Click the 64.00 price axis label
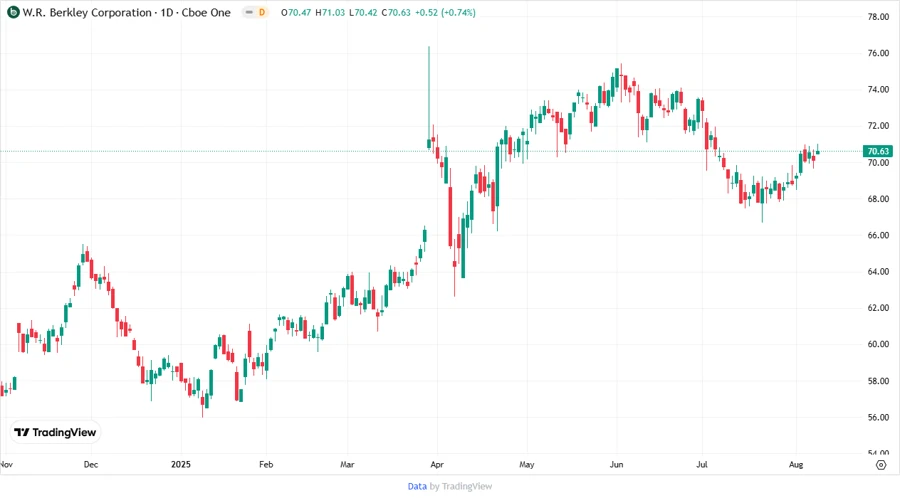This screenshot has width=900, height=498. 878,272
